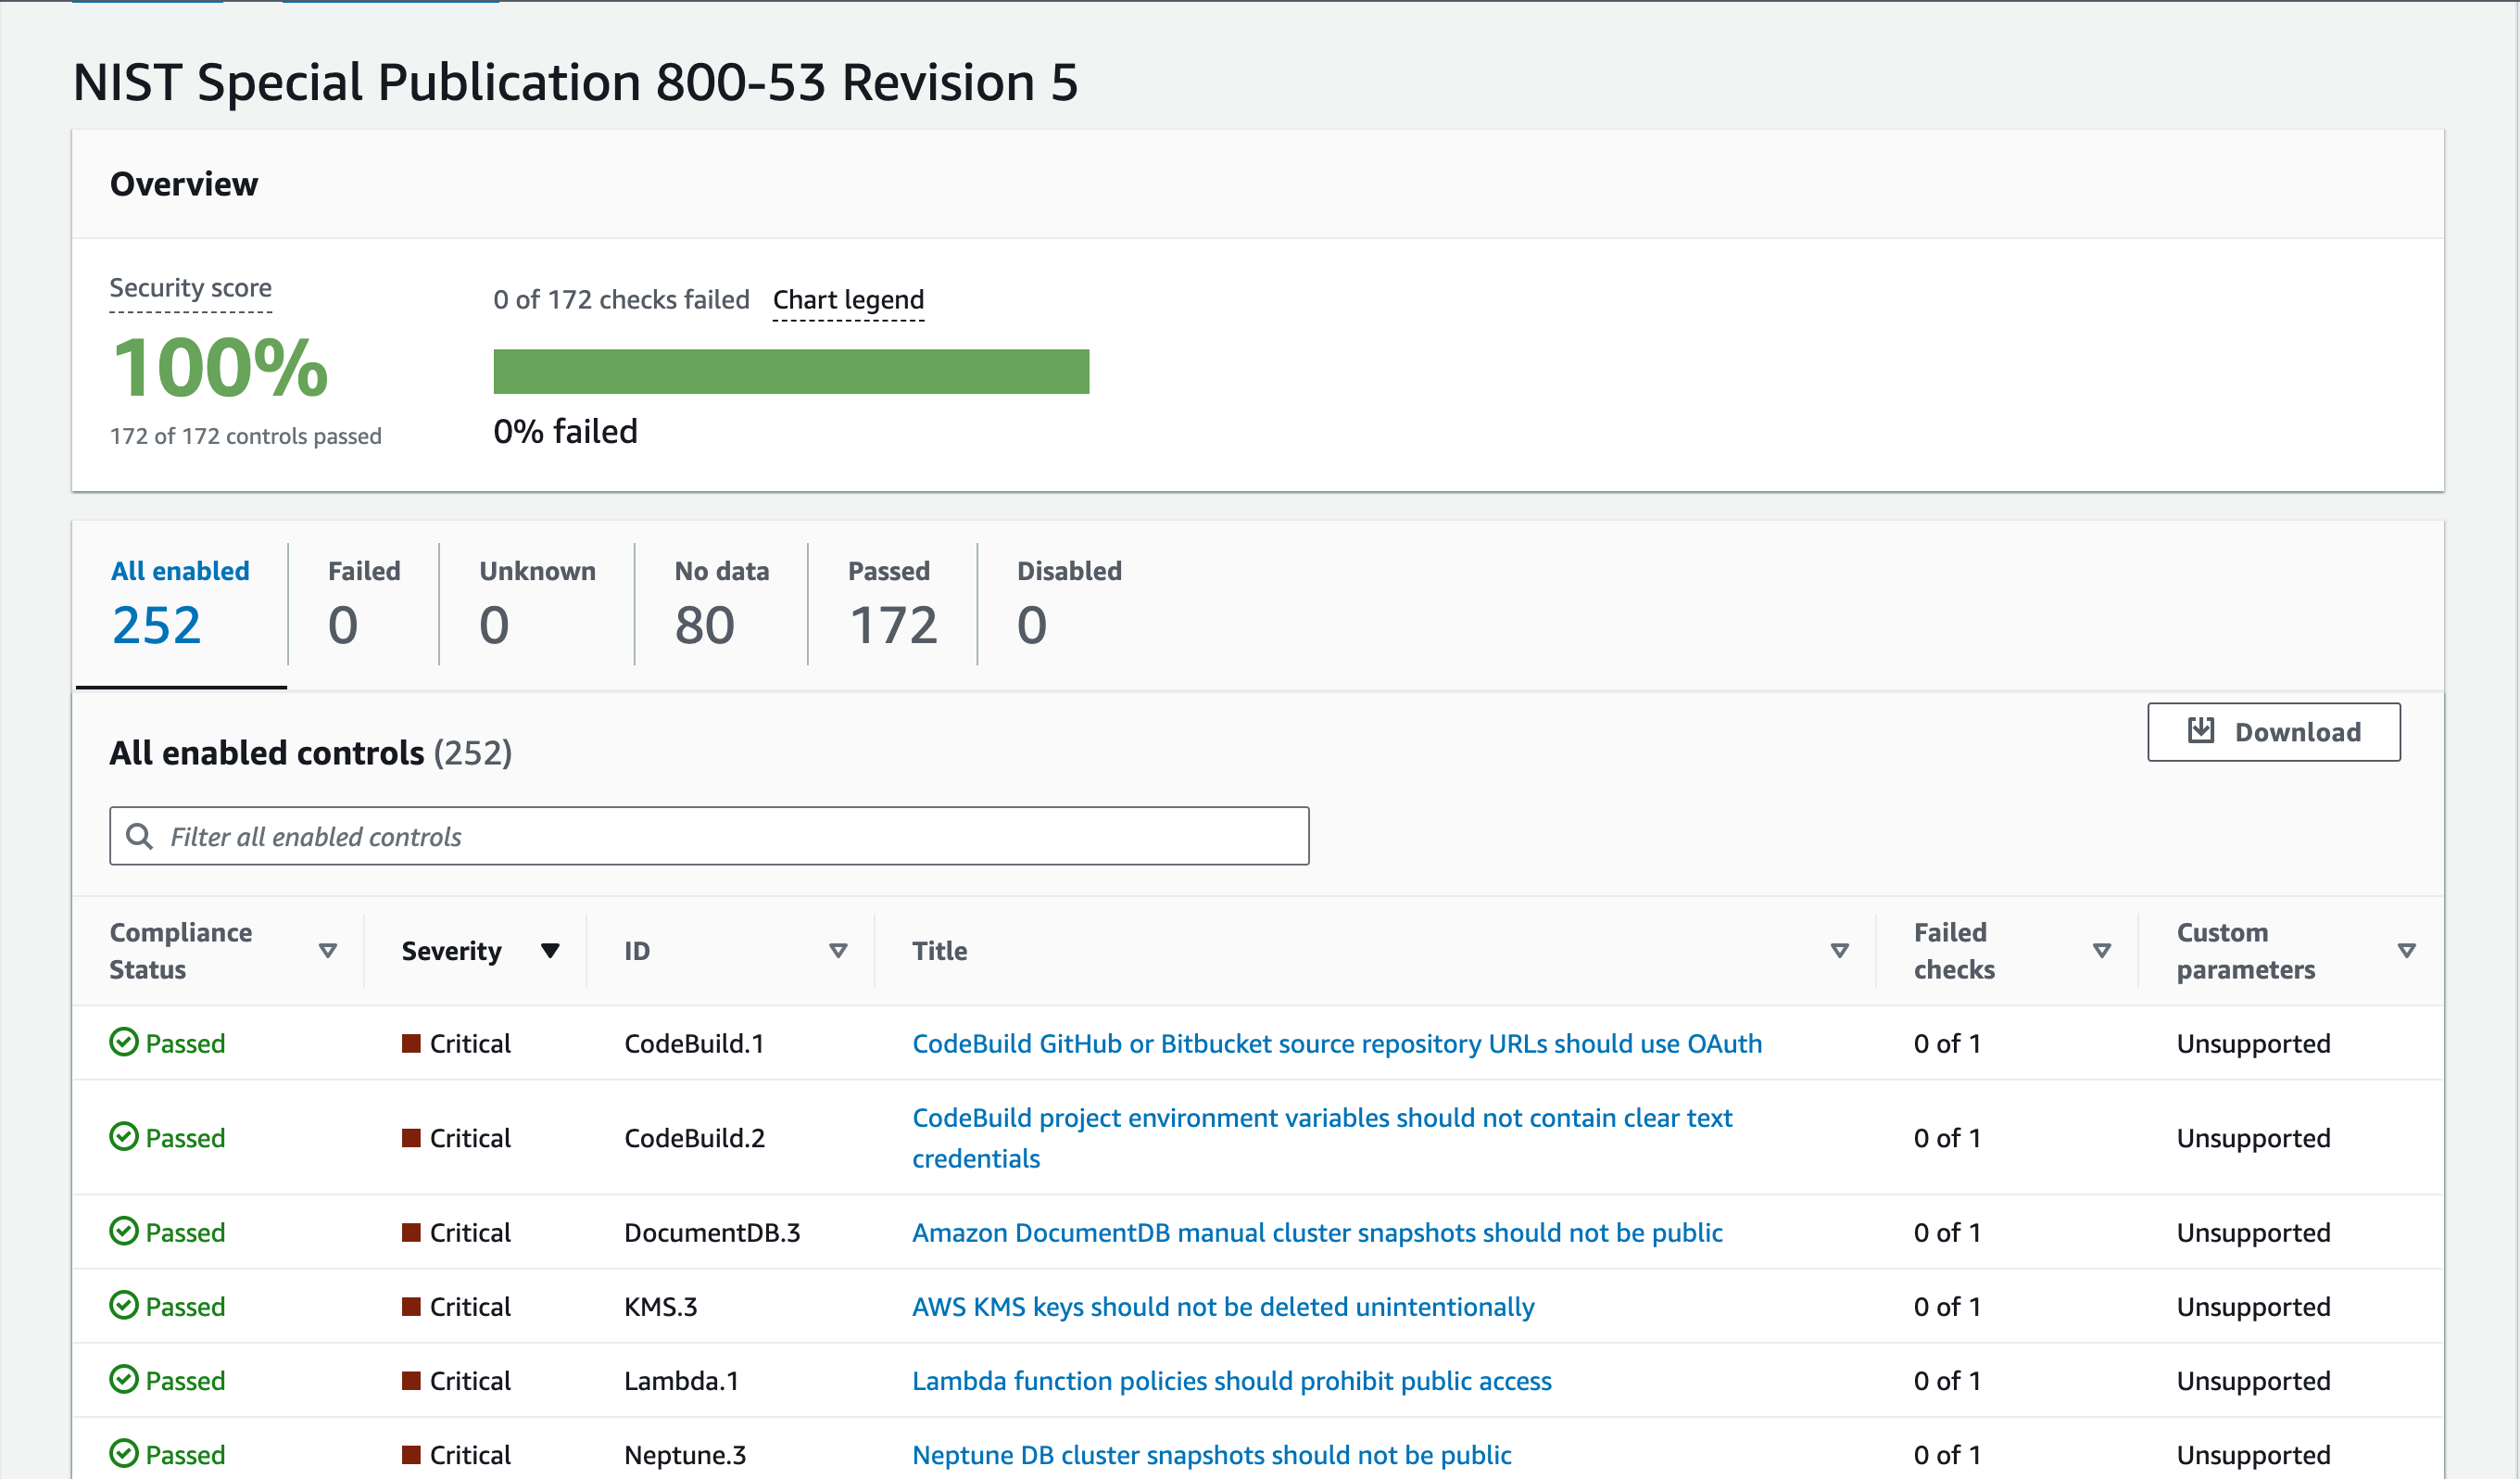Viewport: 2520px width, 1479px height.
Task: Sort by Failed checks column arrow
Action: point(2102,951)
